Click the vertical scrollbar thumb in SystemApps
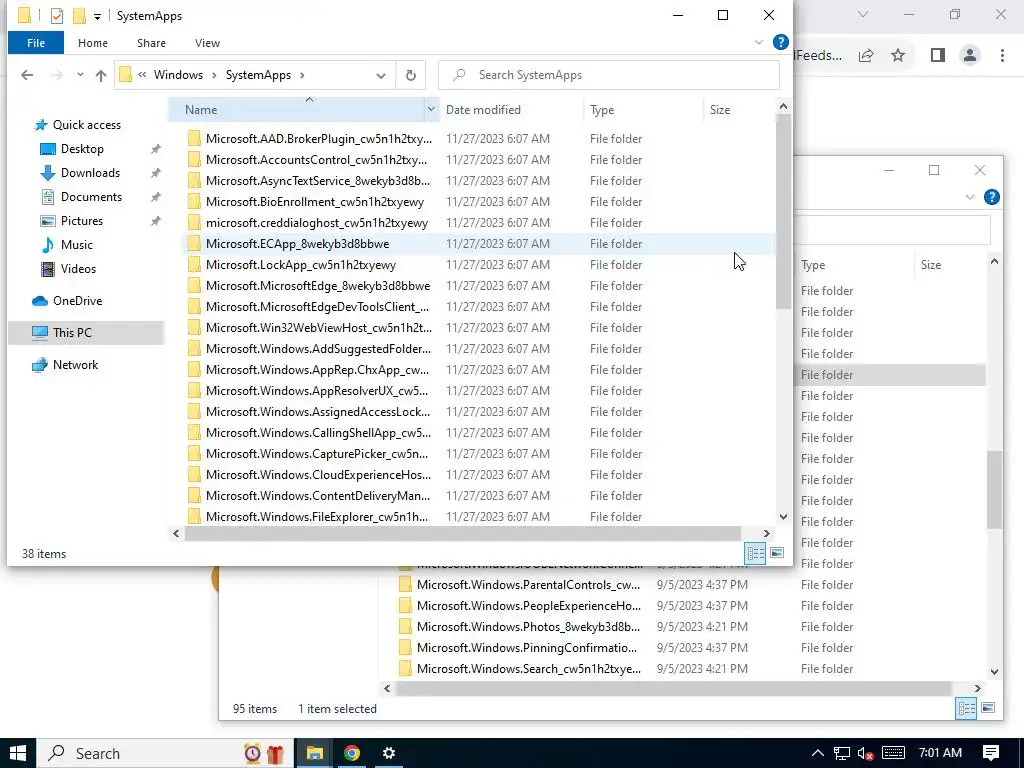This screenshot has height=768, width=1024. coord(783,212)
